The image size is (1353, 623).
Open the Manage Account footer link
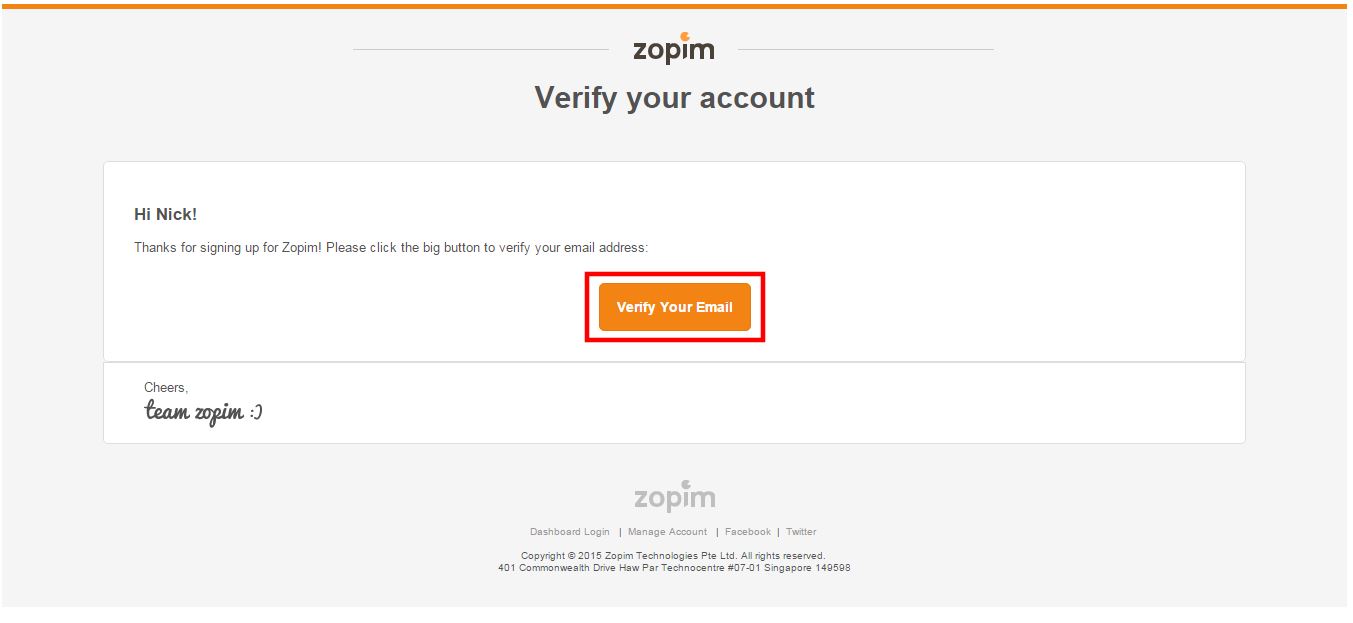[667, 532]
